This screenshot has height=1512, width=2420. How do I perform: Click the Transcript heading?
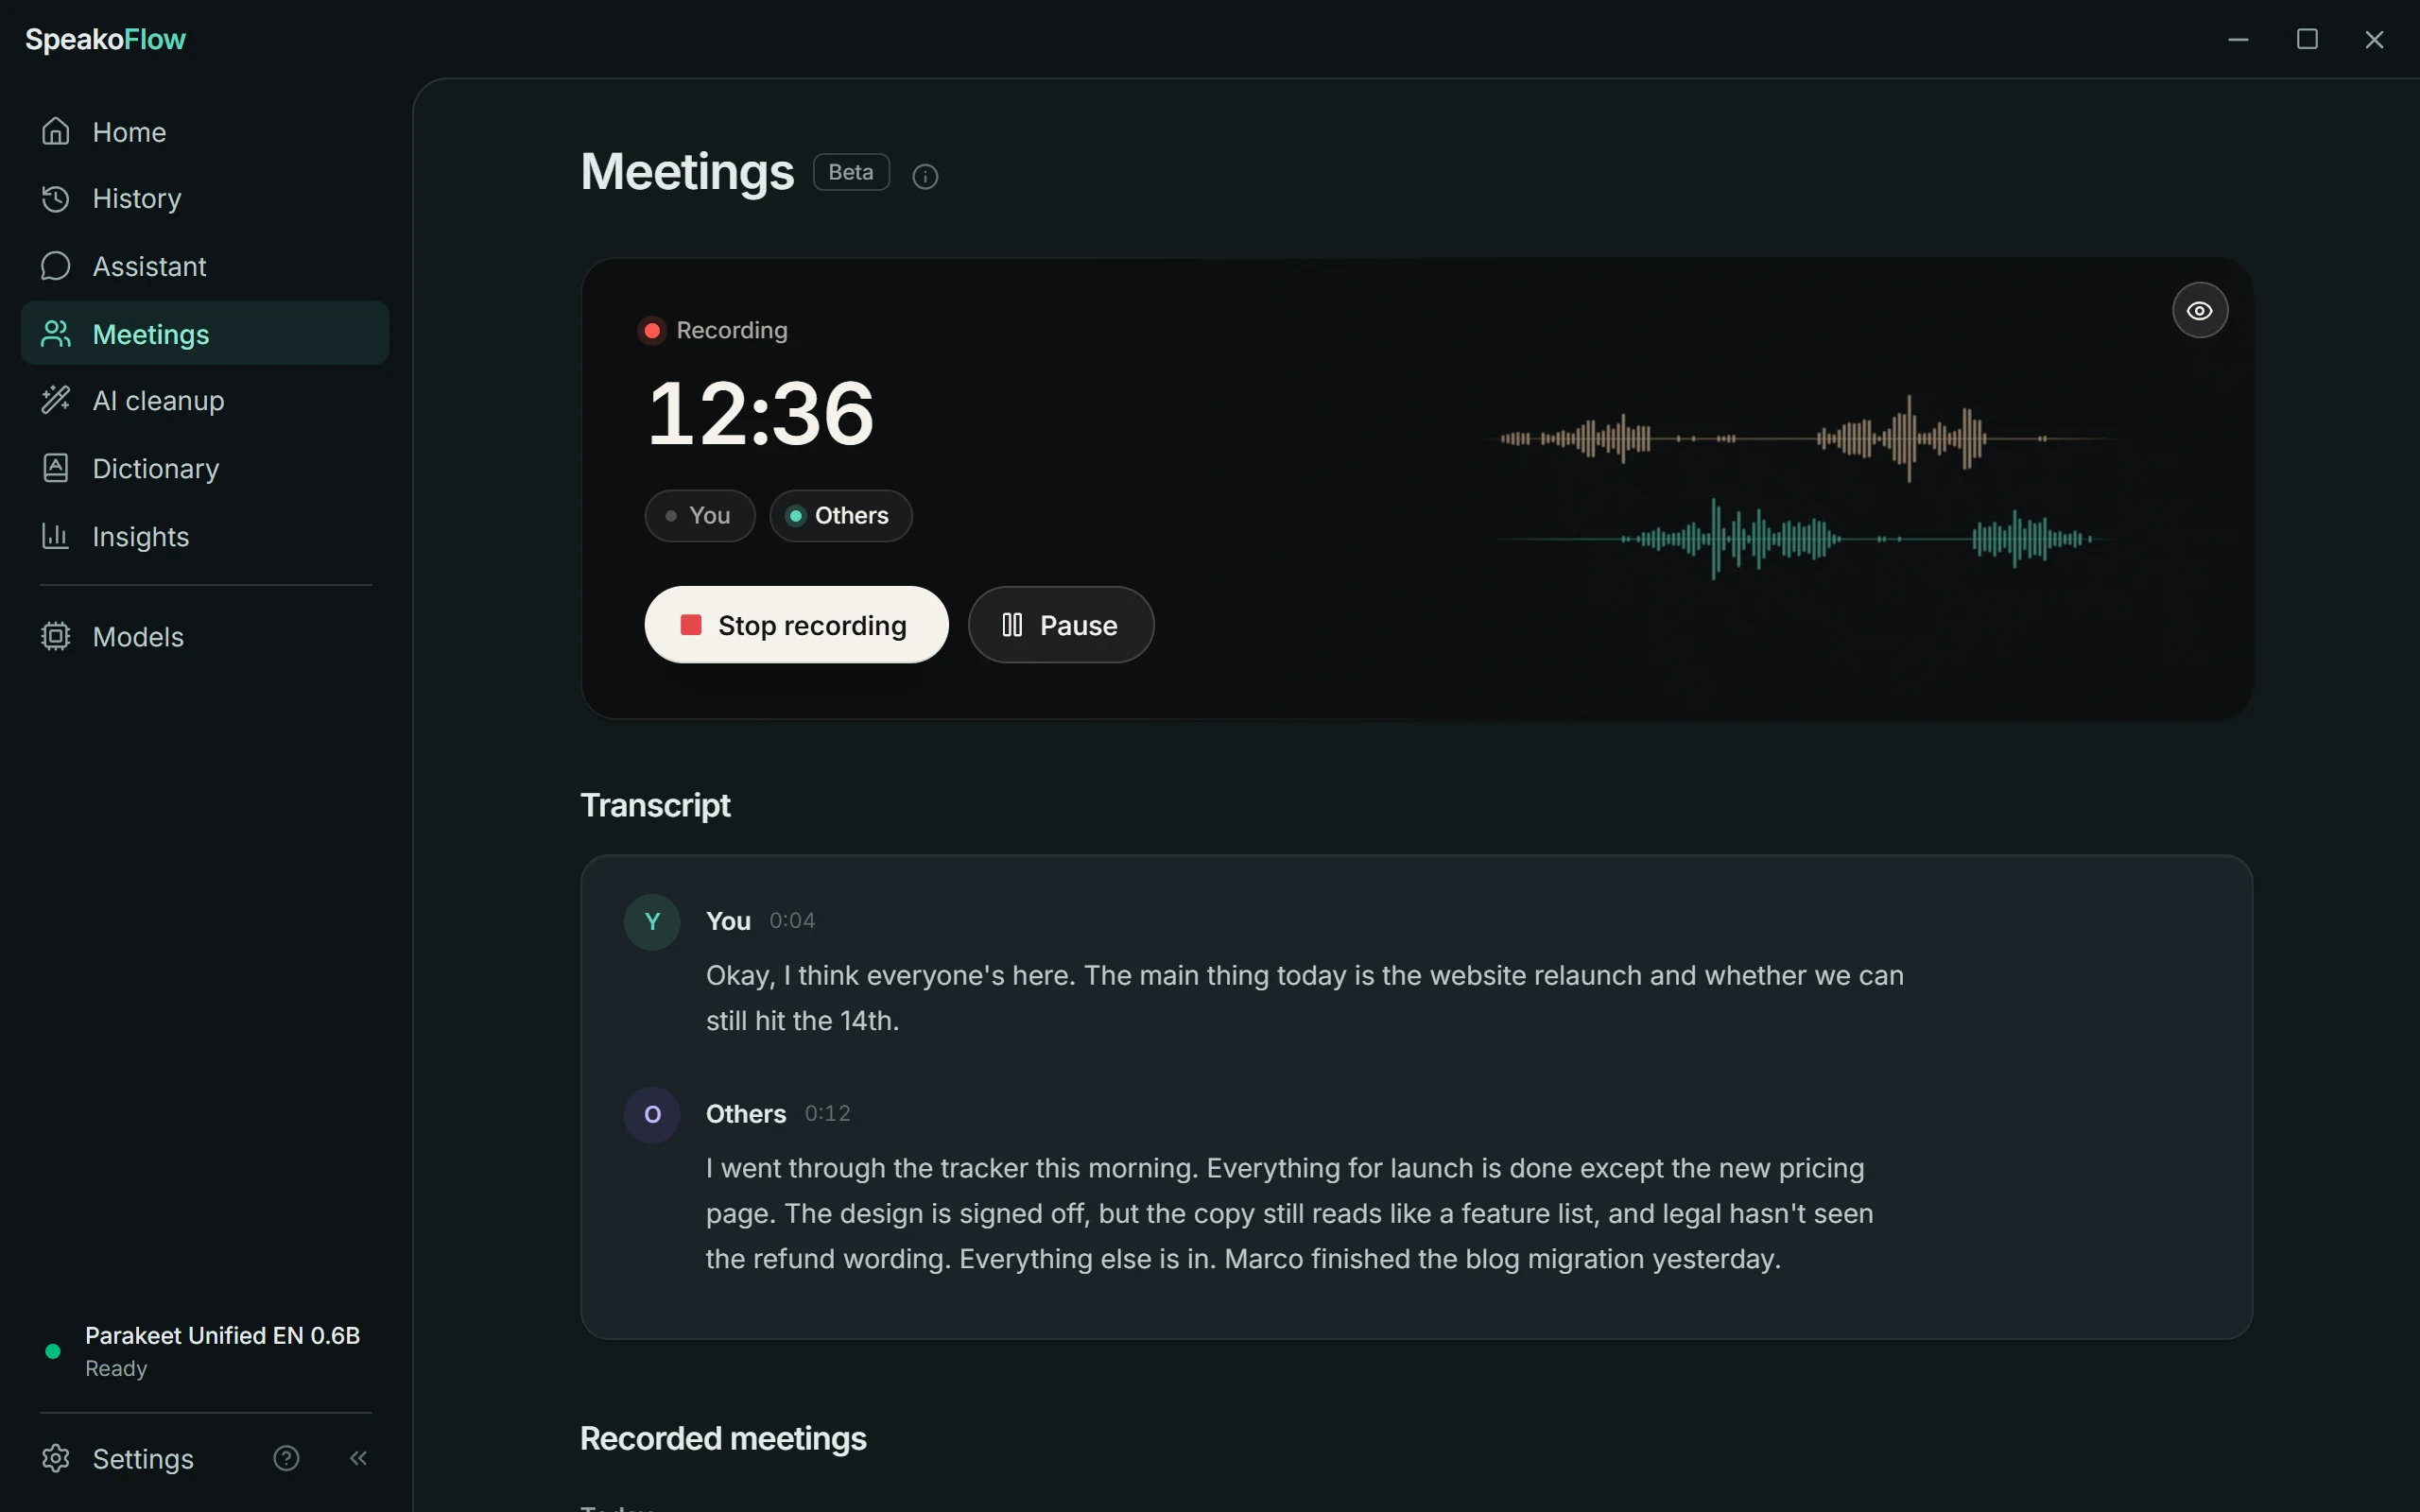coord(655,805)
